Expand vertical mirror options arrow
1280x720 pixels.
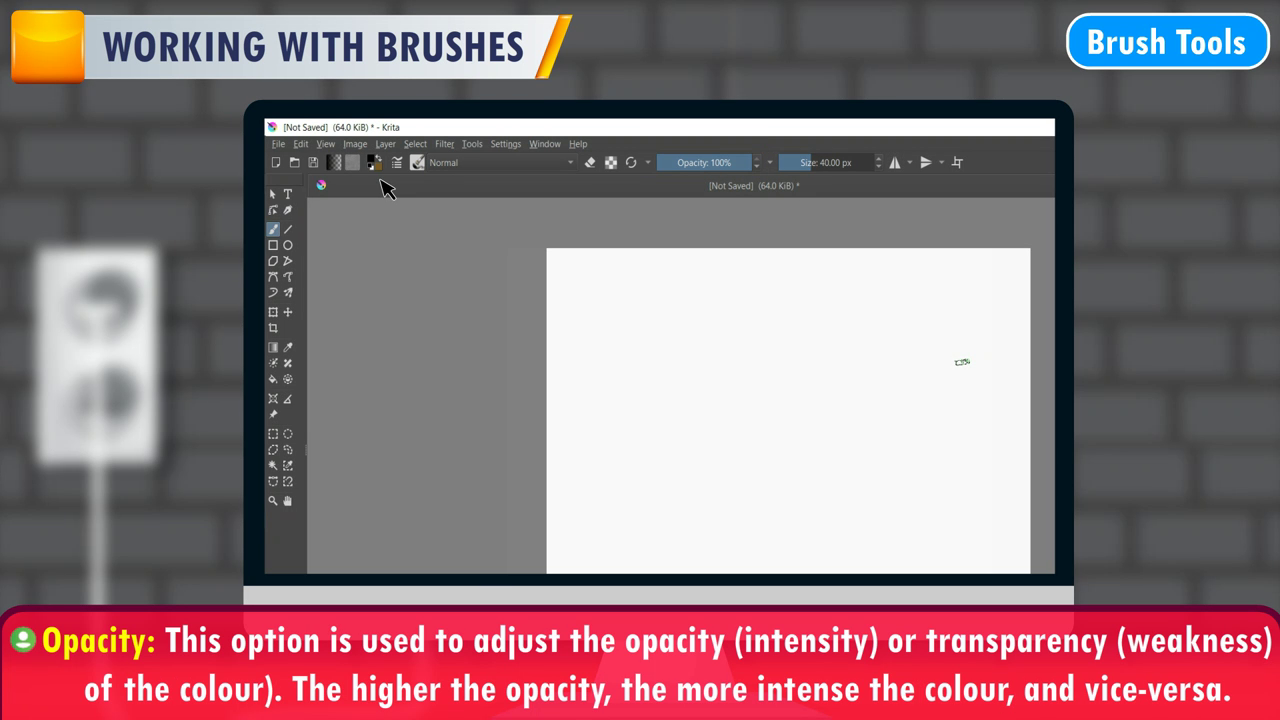click(941, 163)
